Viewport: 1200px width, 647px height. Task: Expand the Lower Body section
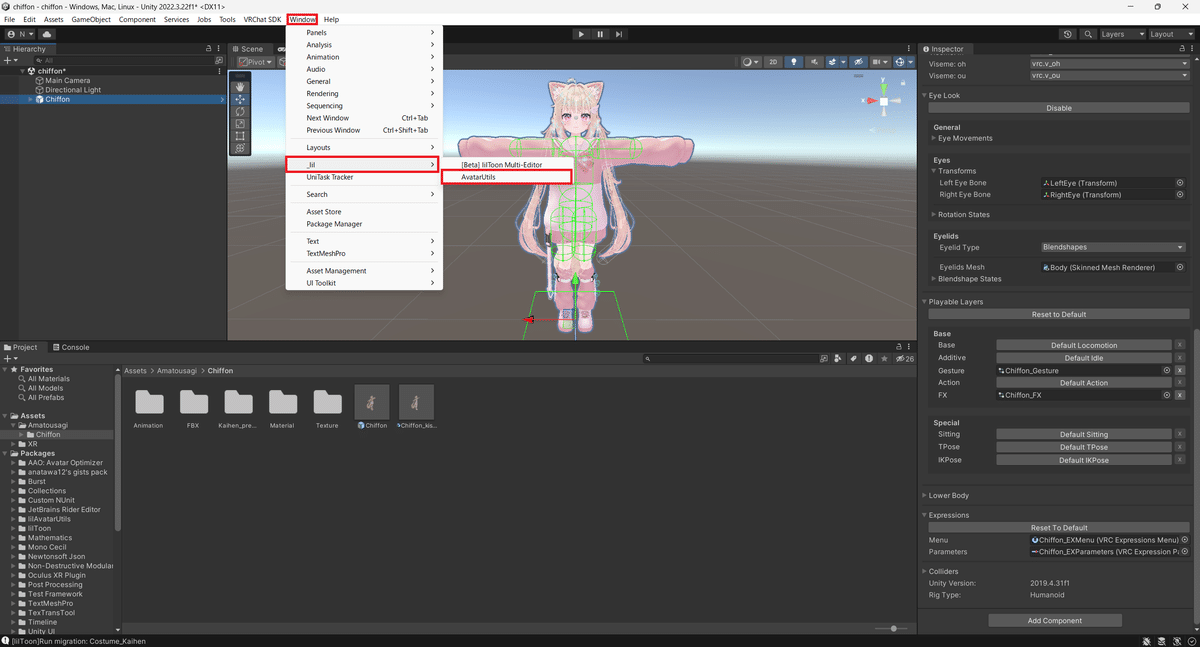[925, 495]
